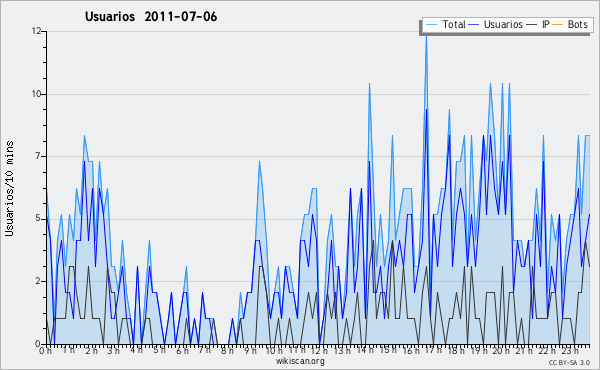Click the x-axis label '11 h'
Image resolution: width=600 pixels, height=370 pixels.
297,350
